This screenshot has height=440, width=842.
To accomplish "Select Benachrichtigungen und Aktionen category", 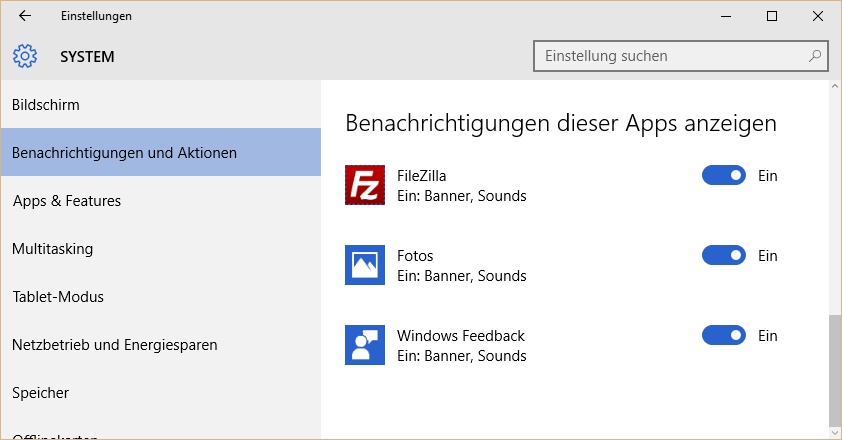I will (x=125, y=153).
